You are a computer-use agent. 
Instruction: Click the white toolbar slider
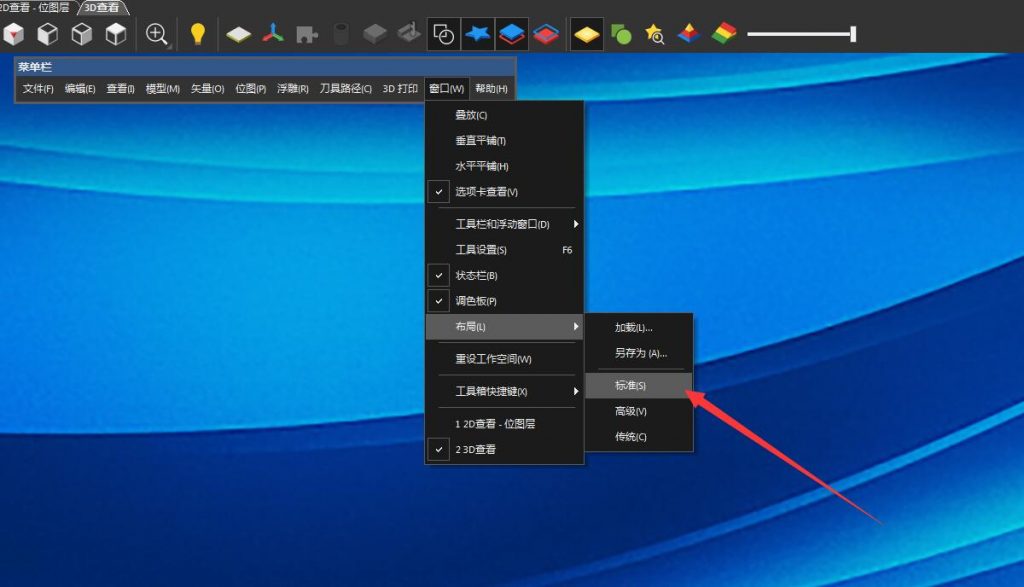801,34
